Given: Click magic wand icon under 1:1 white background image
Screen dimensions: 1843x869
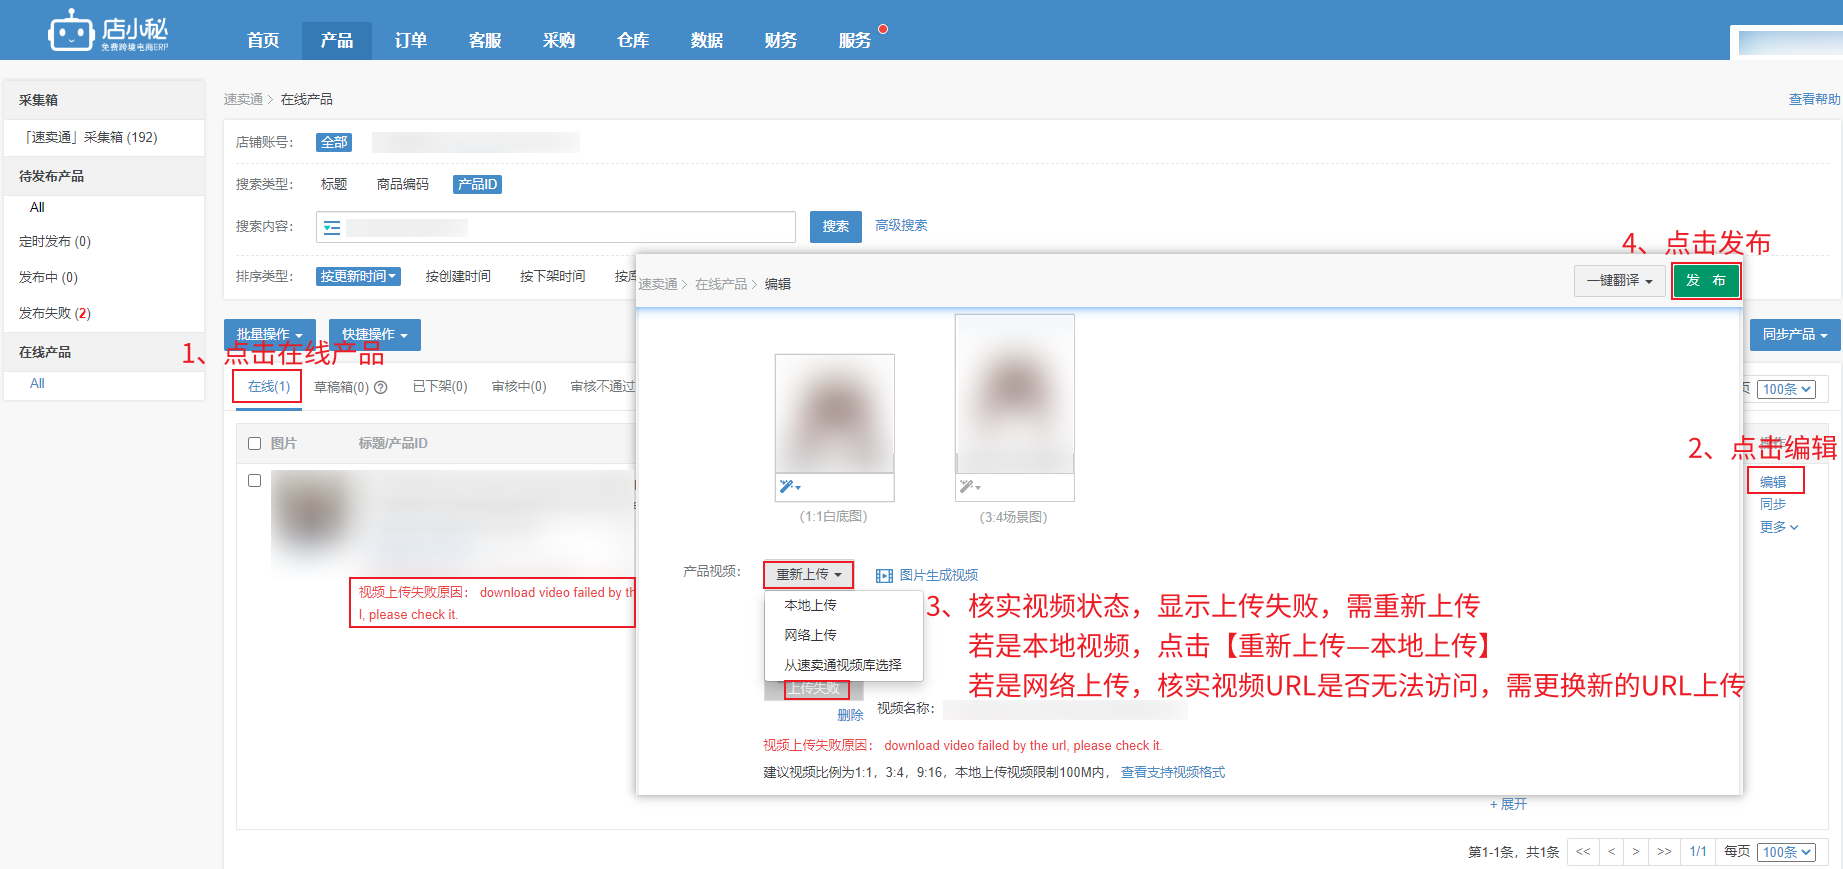Looking at the screenshot, I should click(789, 487).
